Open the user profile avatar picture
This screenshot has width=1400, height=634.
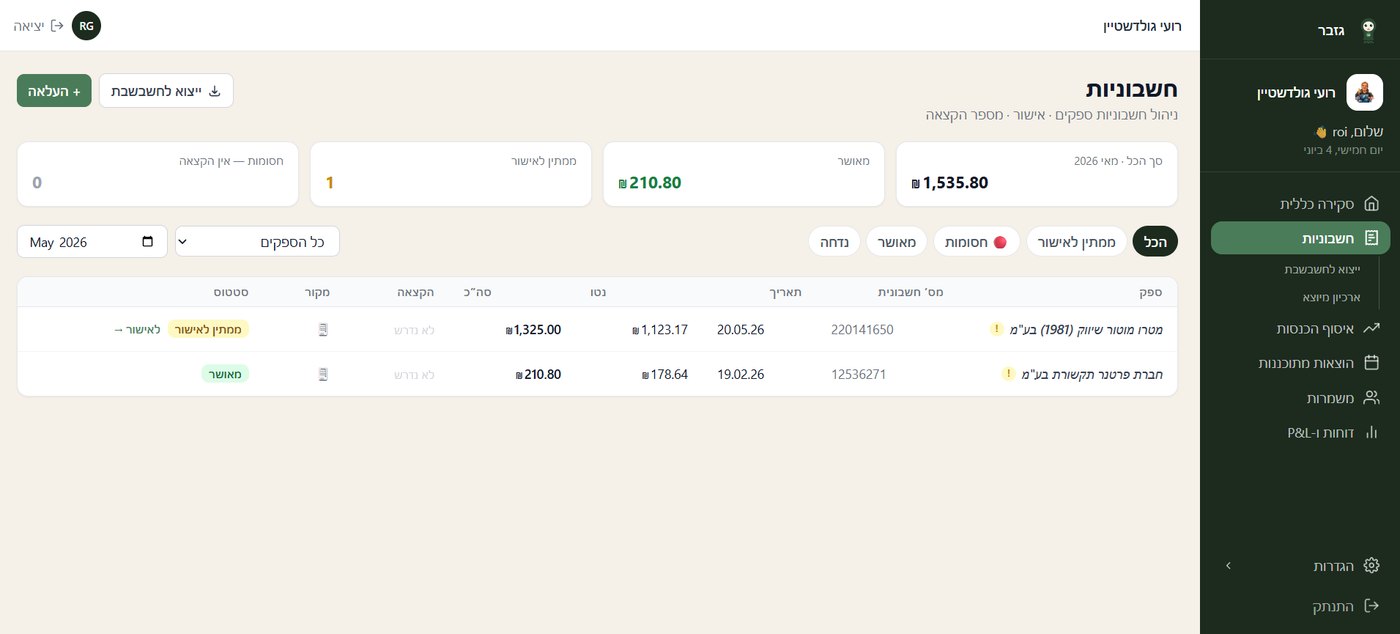coord(1364,92)
